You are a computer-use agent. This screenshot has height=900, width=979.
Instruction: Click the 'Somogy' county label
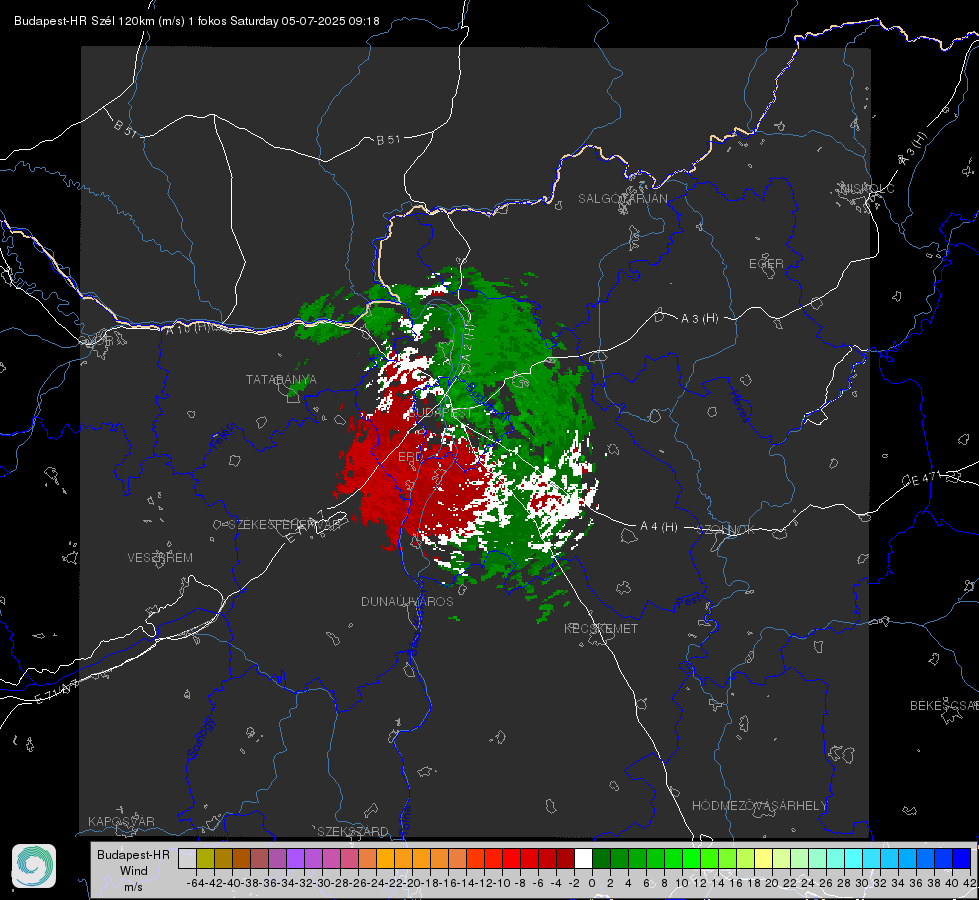pyautogui.click(x=201, y=738)
